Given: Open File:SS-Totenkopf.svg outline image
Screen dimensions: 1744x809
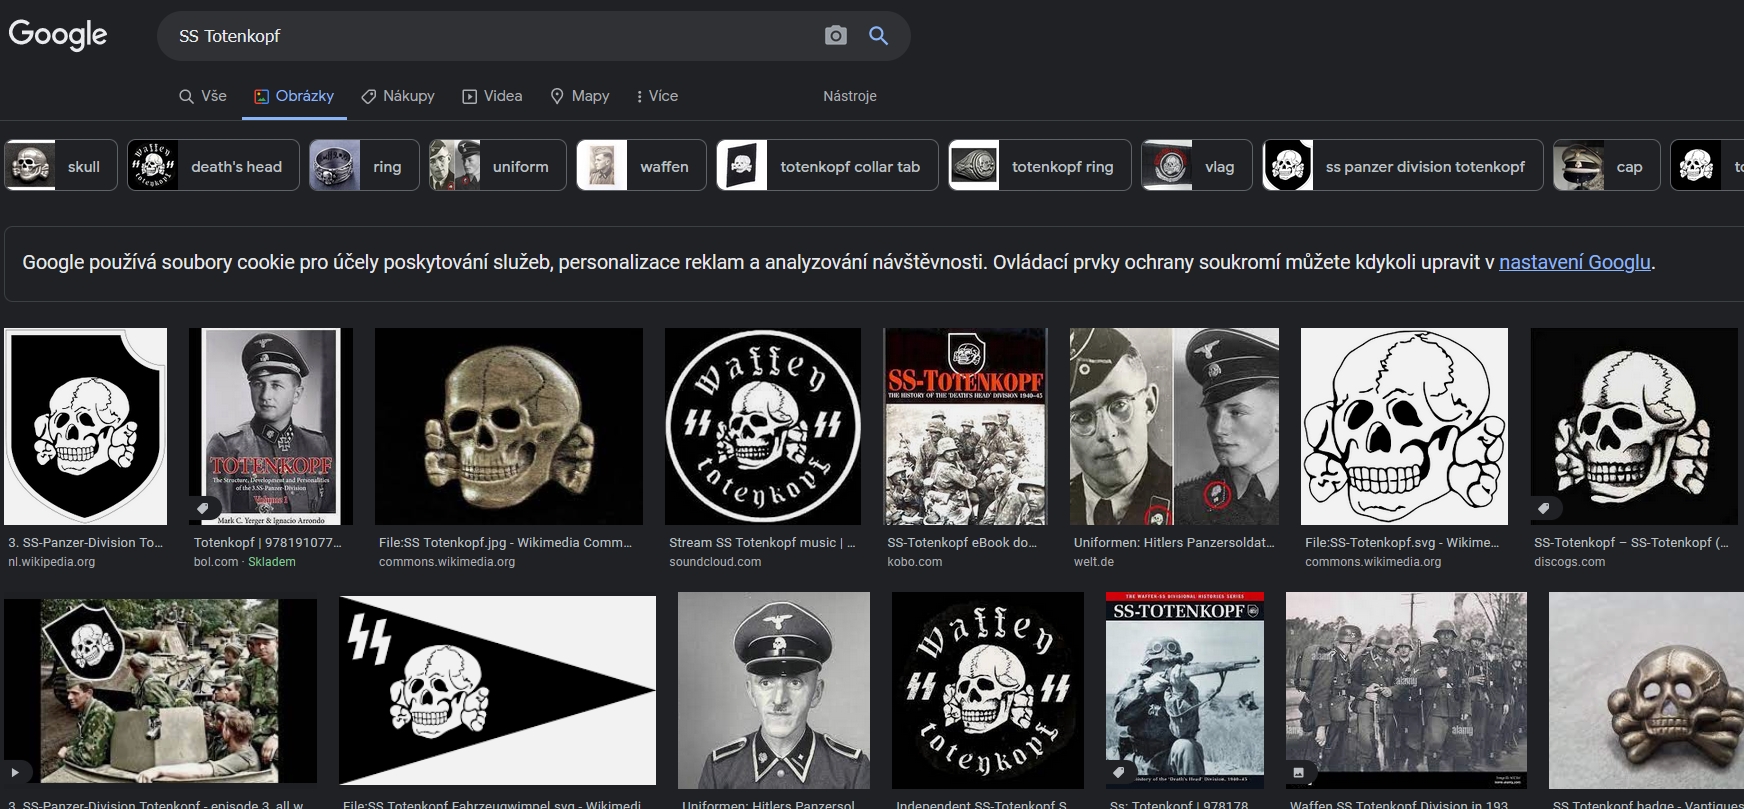Looking at the screenshot, I should 1404,426.
